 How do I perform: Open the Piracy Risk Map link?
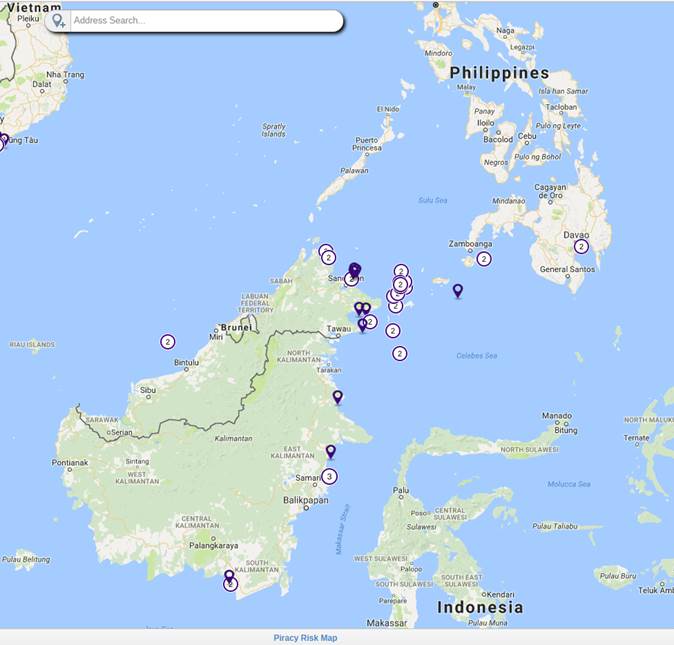[305, 638]
